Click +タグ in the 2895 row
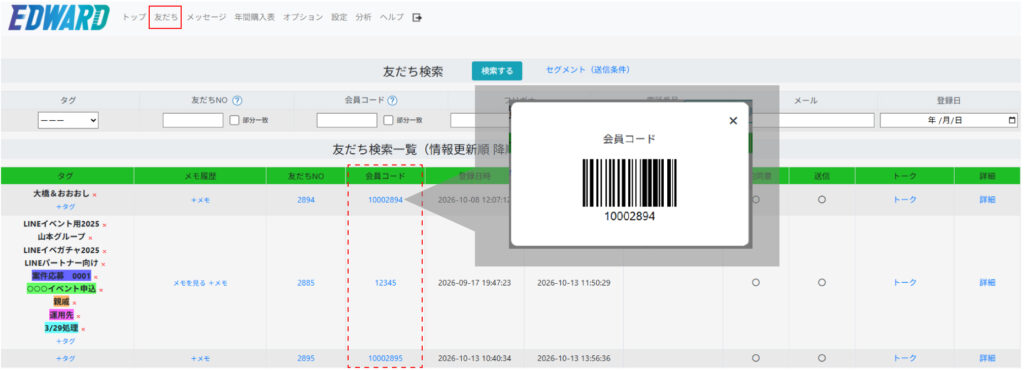 [65, 358]
